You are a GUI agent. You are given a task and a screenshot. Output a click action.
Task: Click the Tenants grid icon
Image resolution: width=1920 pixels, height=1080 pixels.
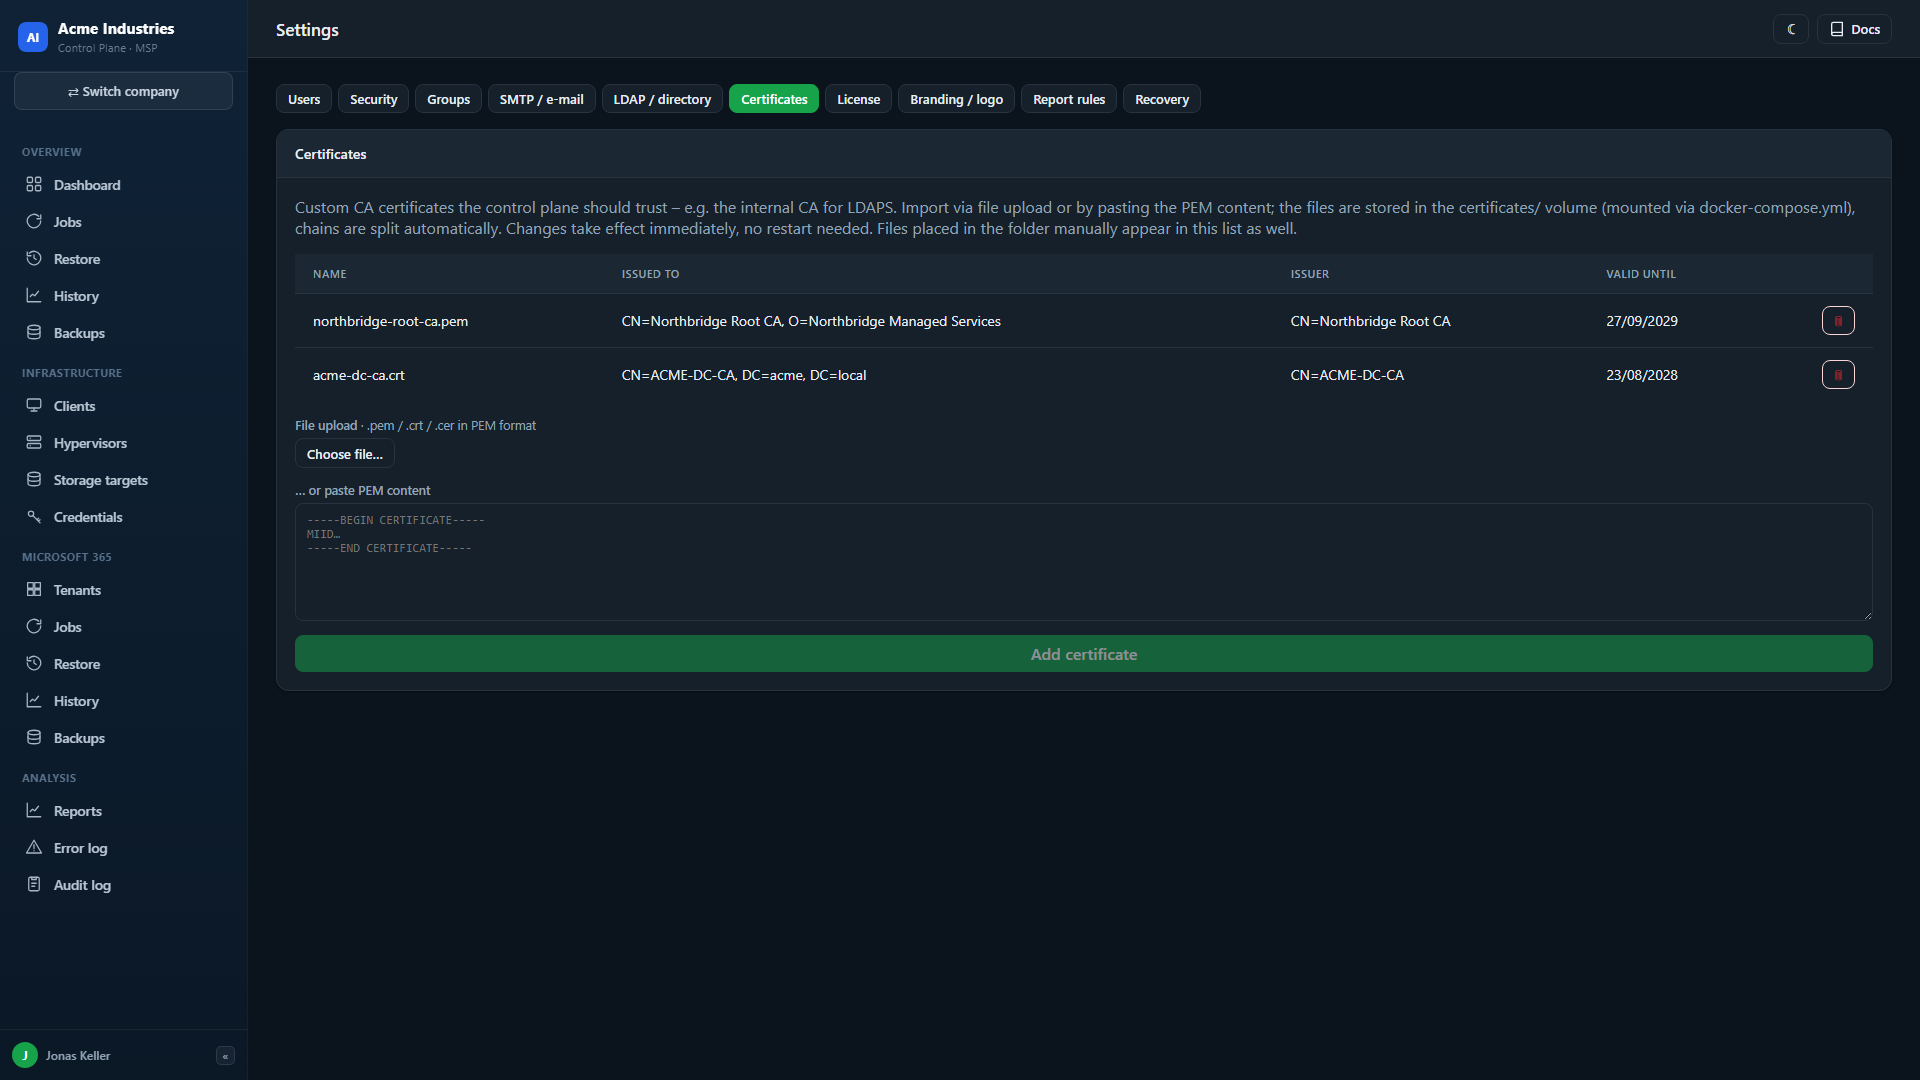click(x=34, y=590)
